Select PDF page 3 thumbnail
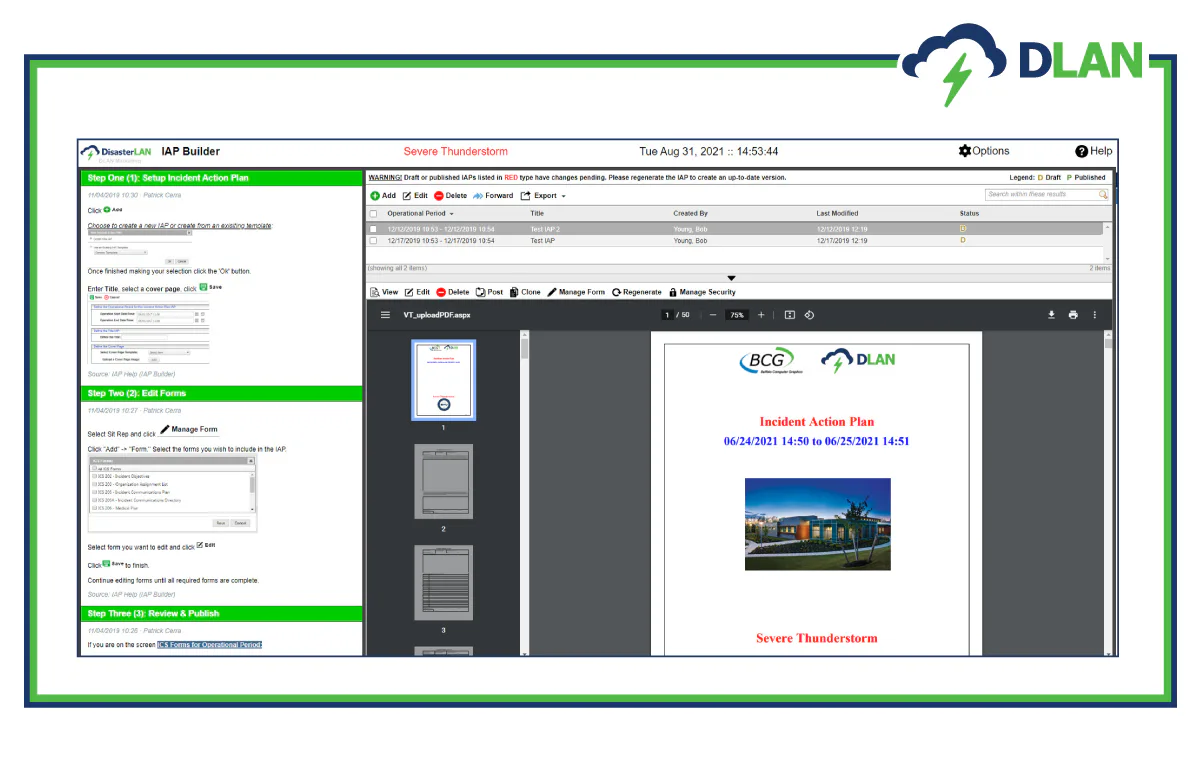Image resolution: width=1200 pixels, height=762 pixels. 444,583
